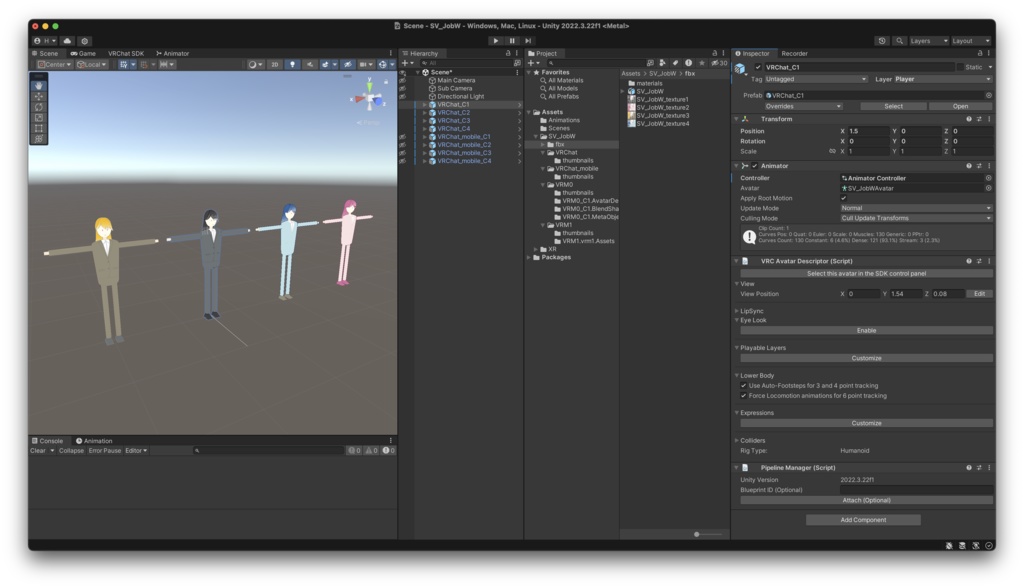Open the Culling Mode dropdown
This screenshot has width=1024, height=588.
pyautogui.click(x=916, y=218)
